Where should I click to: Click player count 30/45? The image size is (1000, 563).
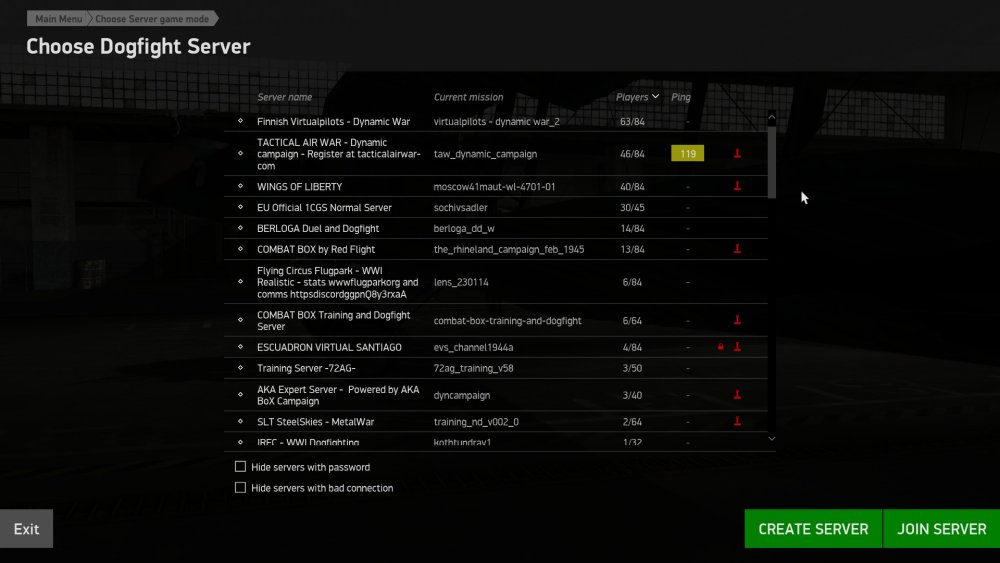point(632,207)
